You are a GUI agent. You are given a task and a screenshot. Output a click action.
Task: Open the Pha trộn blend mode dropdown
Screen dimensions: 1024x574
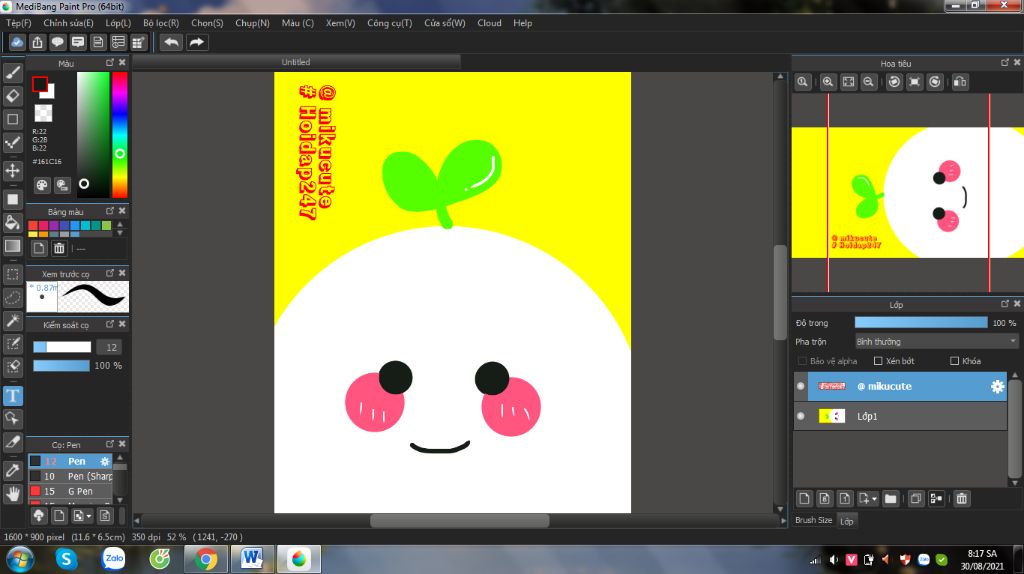click(x=936, y=341)
